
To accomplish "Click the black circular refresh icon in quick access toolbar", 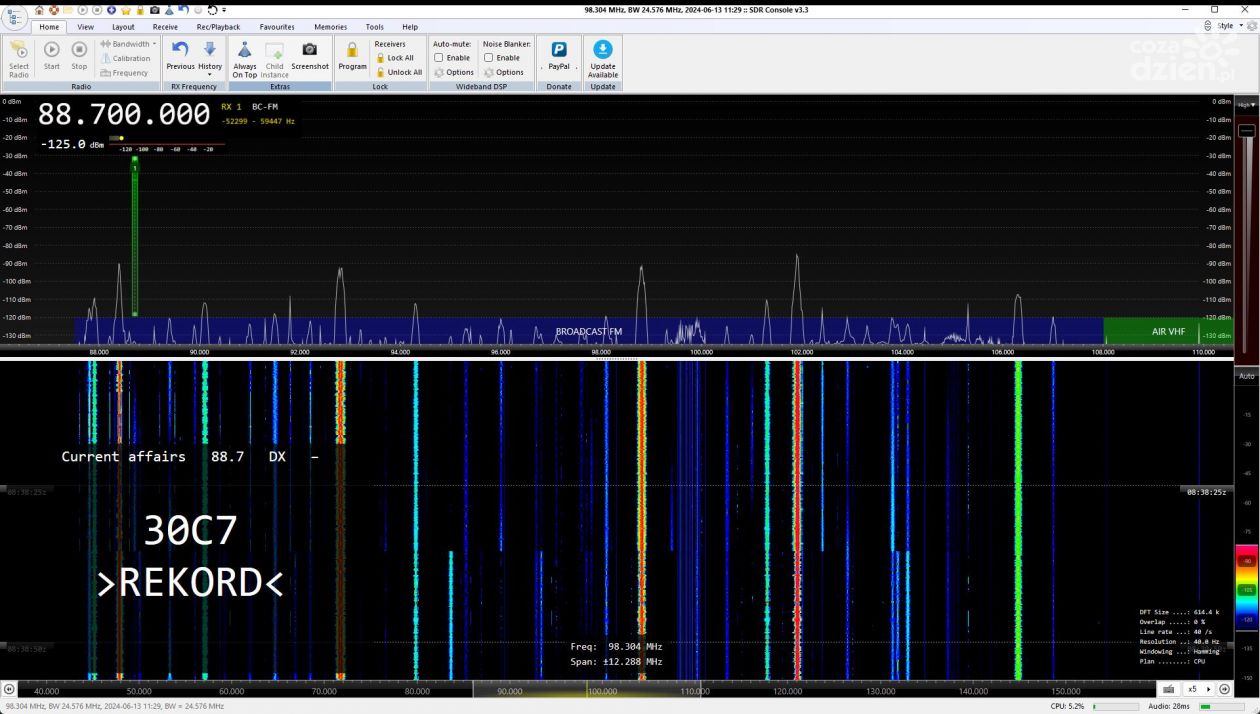I will 212,10.
